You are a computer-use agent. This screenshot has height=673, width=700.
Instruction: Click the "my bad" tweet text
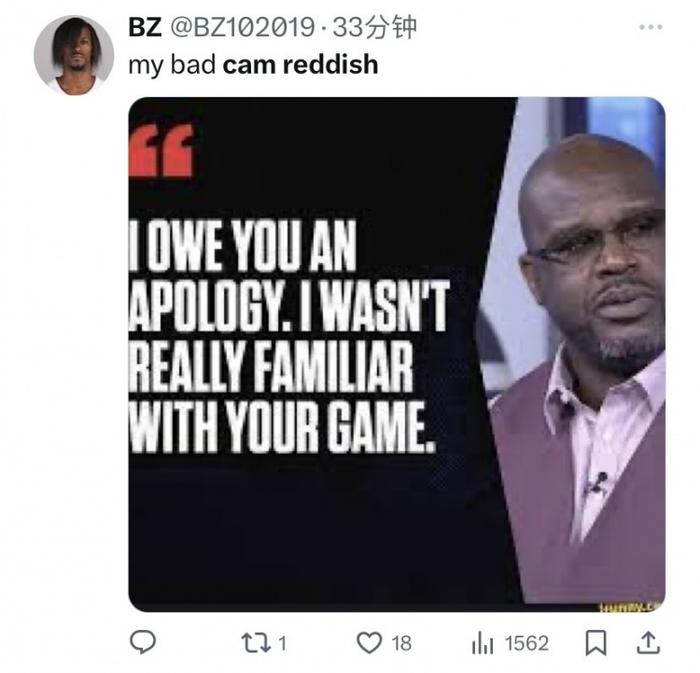(x=172, y=65)
